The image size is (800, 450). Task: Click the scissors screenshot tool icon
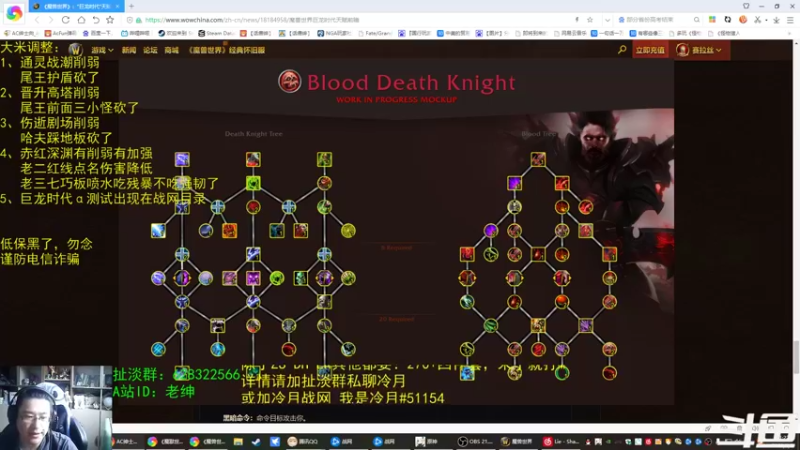pos(758,20)
